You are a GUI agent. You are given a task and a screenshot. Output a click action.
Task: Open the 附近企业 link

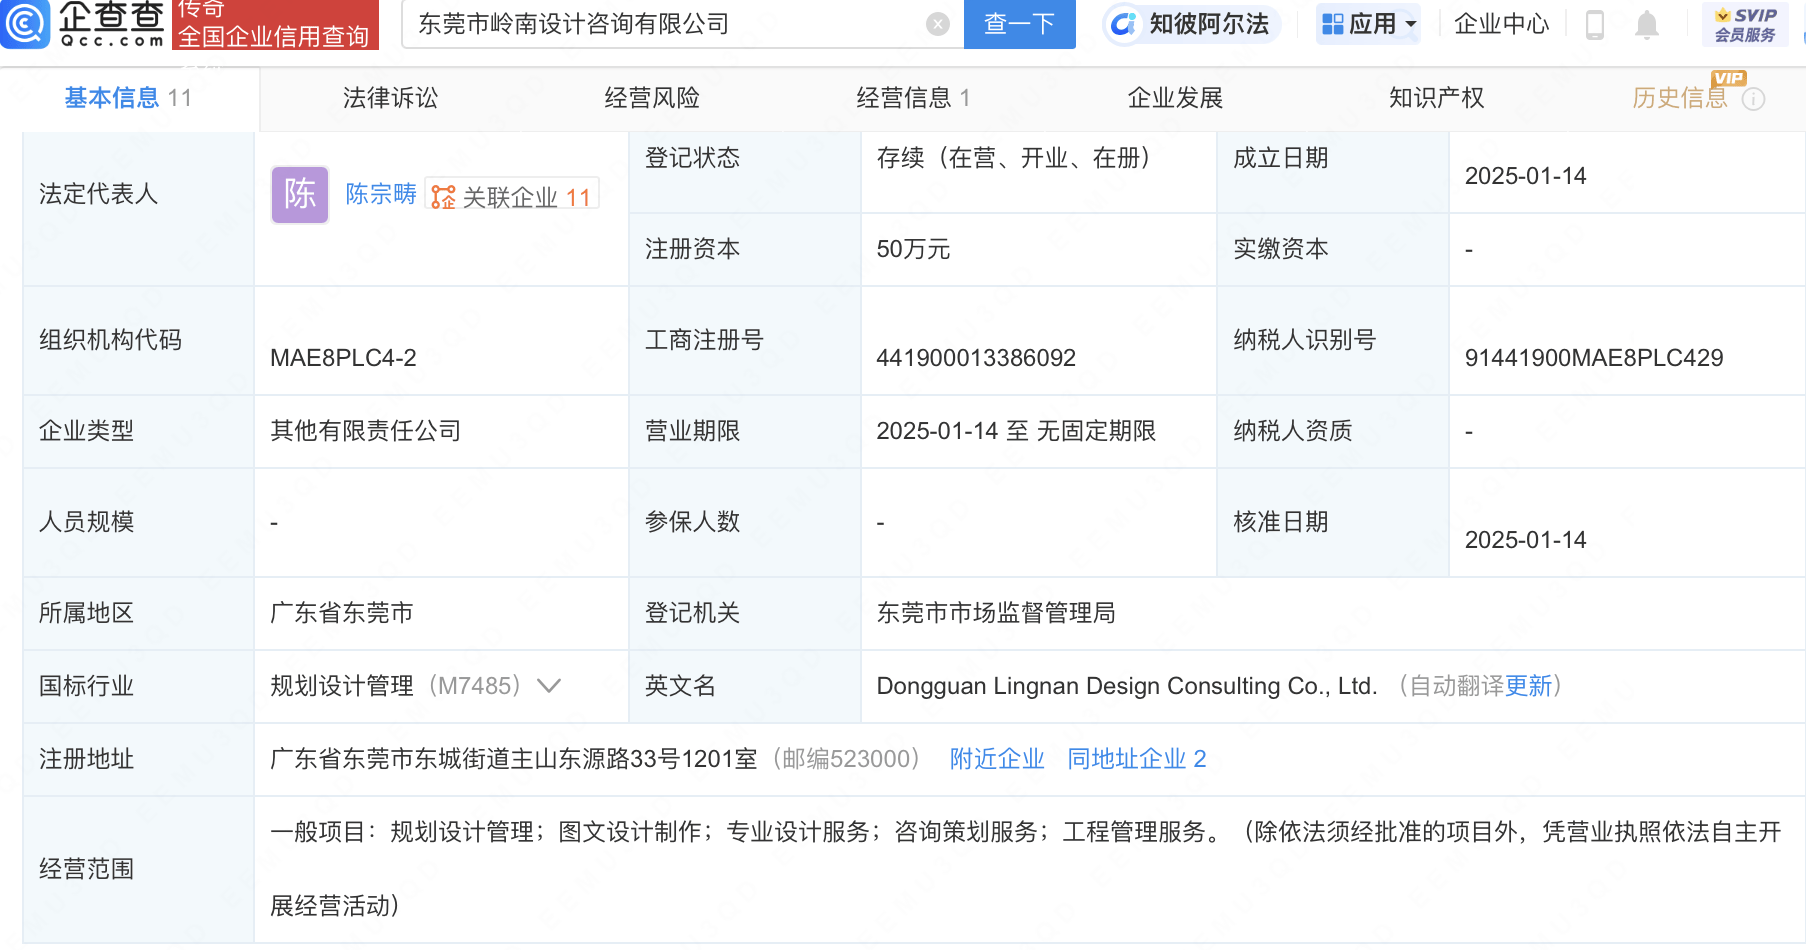tap(995, 759)
